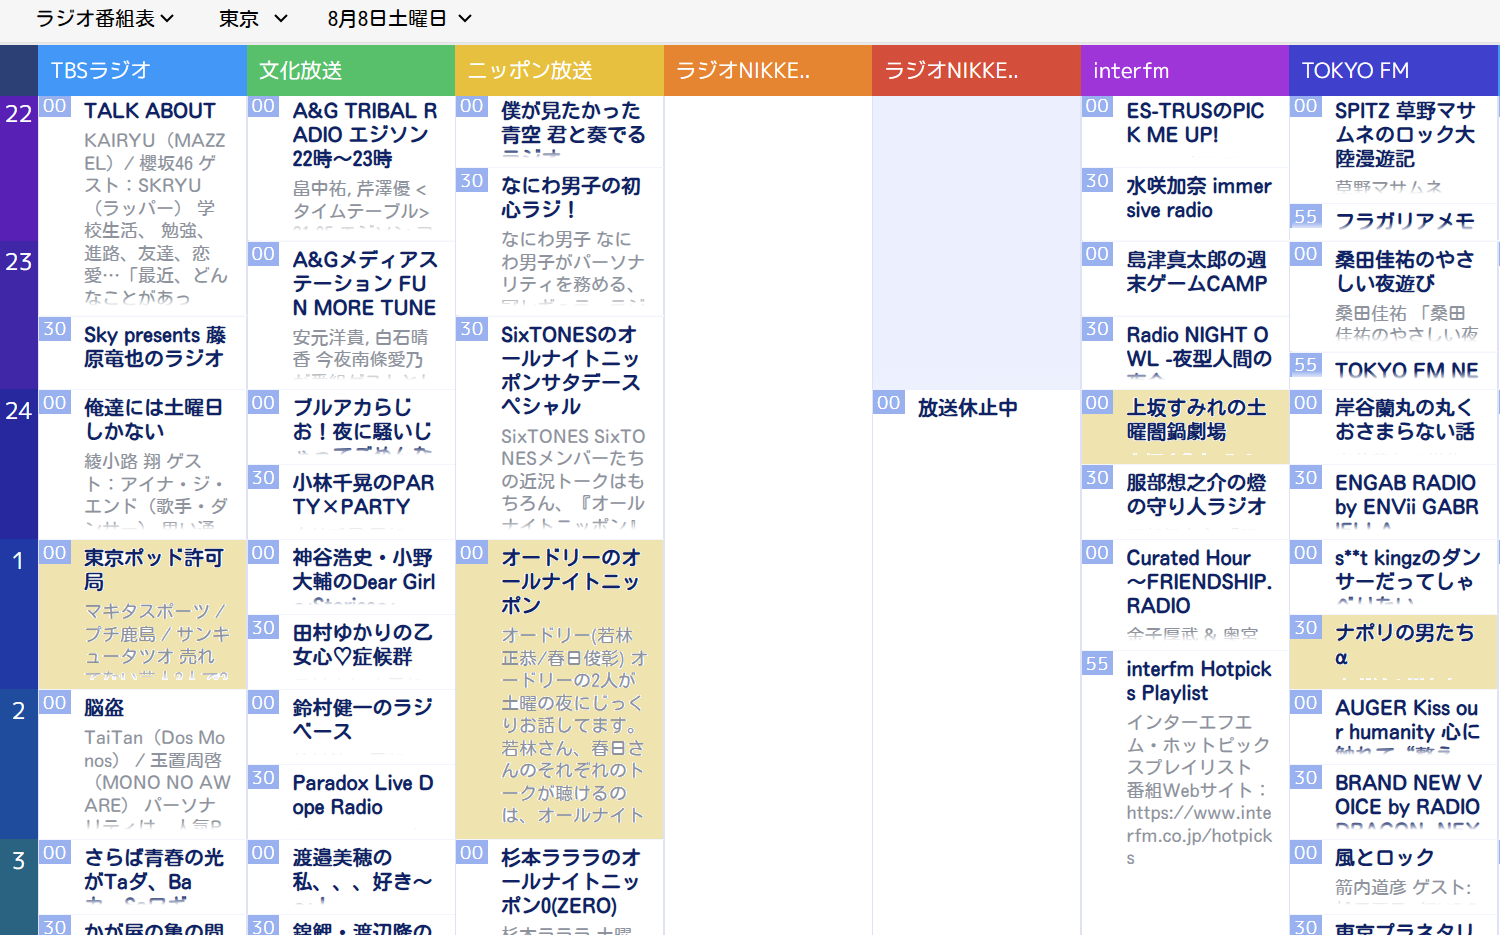
Task: Select the TBSラジオ station header
Action: [x=143, y=70]
